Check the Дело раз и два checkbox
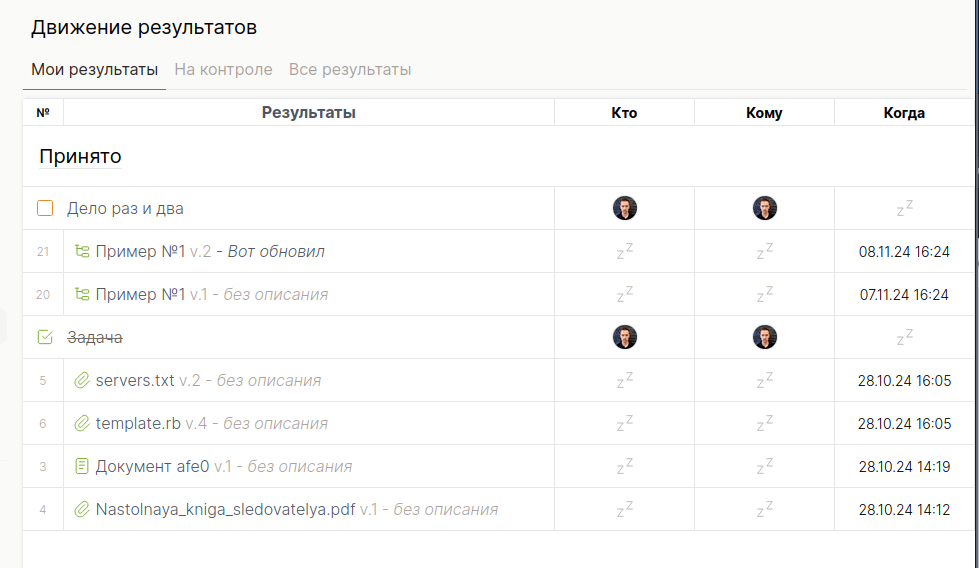The height and width of the screenshot is (568, 979). [x=45, y=208]
